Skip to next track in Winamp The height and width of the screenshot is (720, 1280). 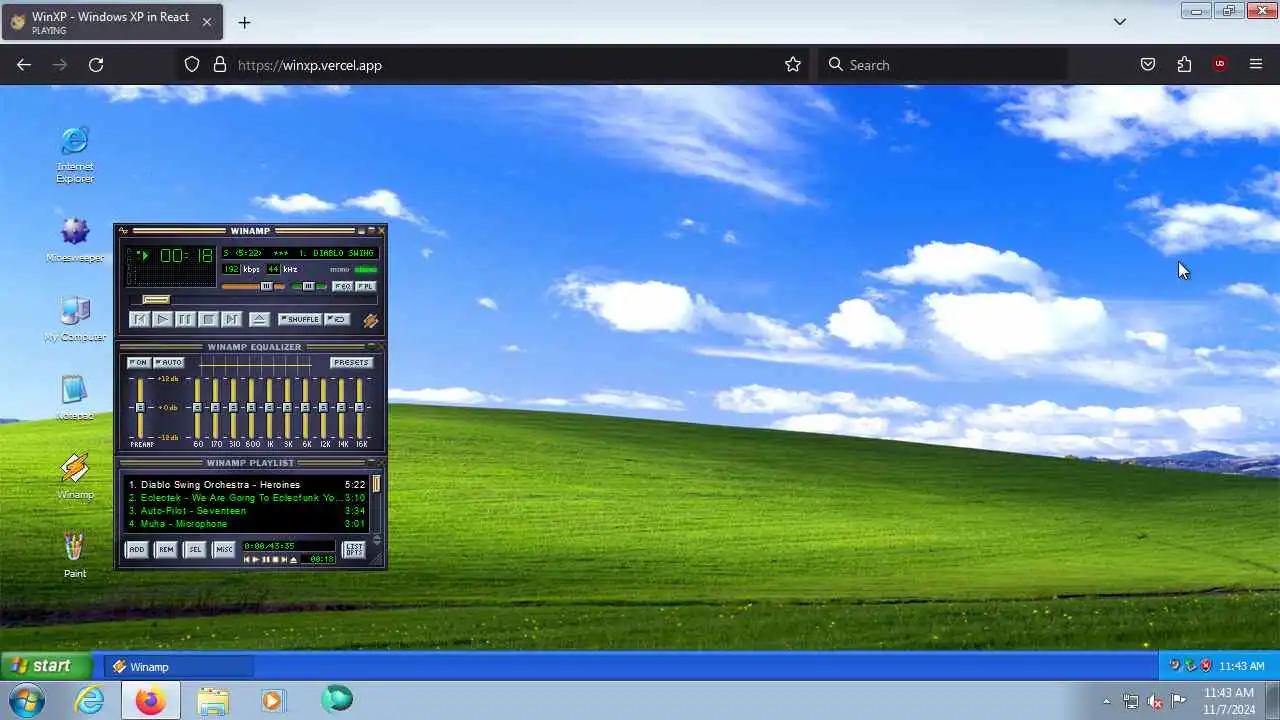tap(232, 319)
